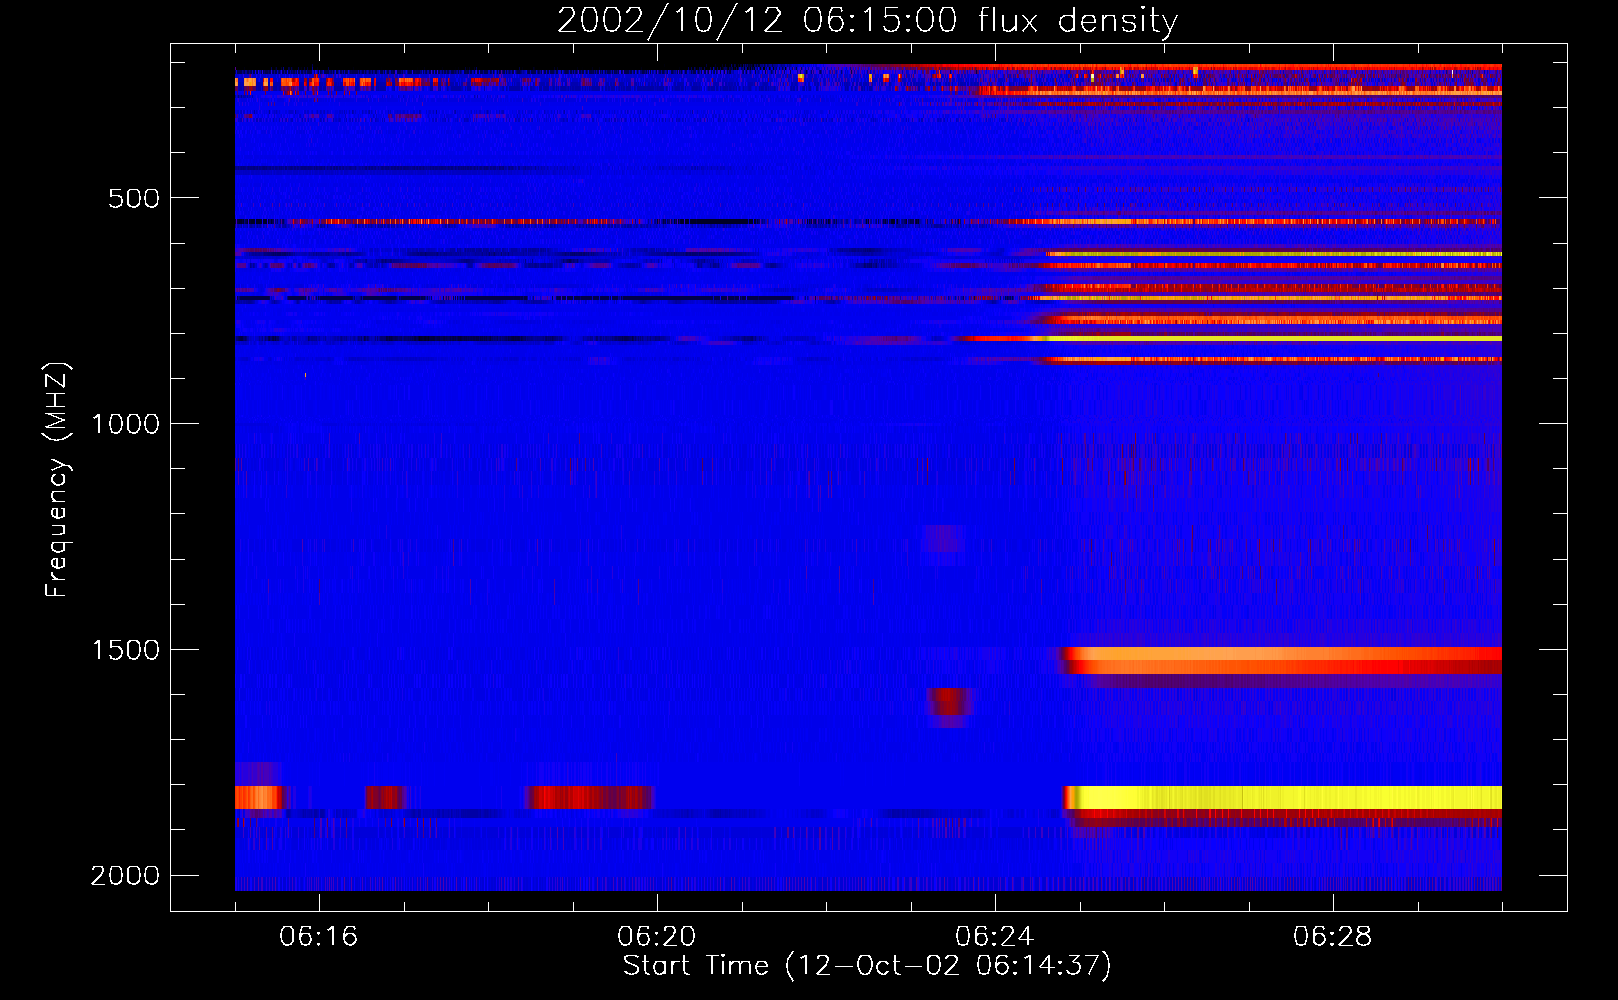Click the 2000 frequency tick label

[125, 876]
